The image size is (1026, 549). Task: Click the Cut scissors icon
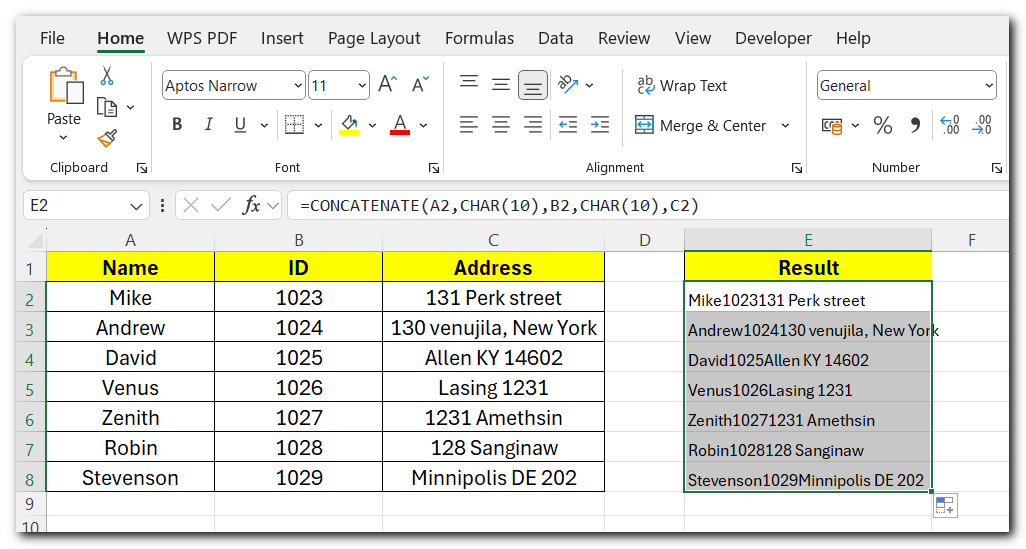(107, 75)
